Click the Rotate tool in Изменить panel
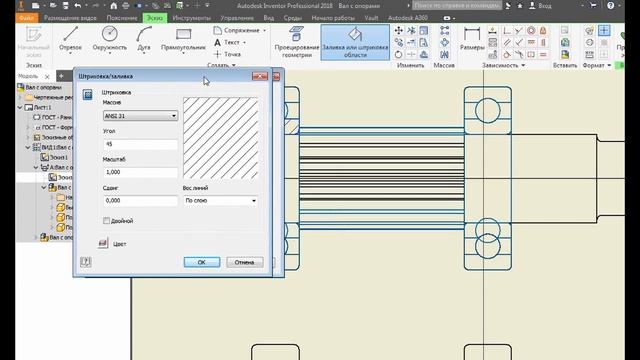 point(399,54)
